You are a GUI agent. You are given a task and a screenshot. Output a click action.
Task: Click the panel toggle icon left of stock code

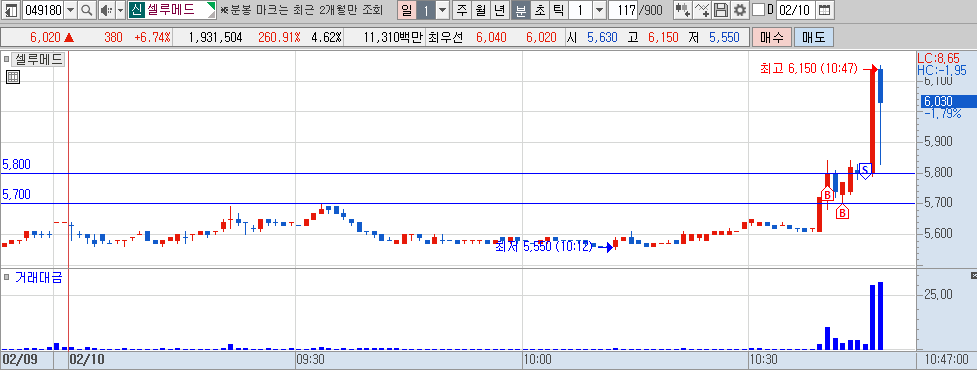pos(11,10)
